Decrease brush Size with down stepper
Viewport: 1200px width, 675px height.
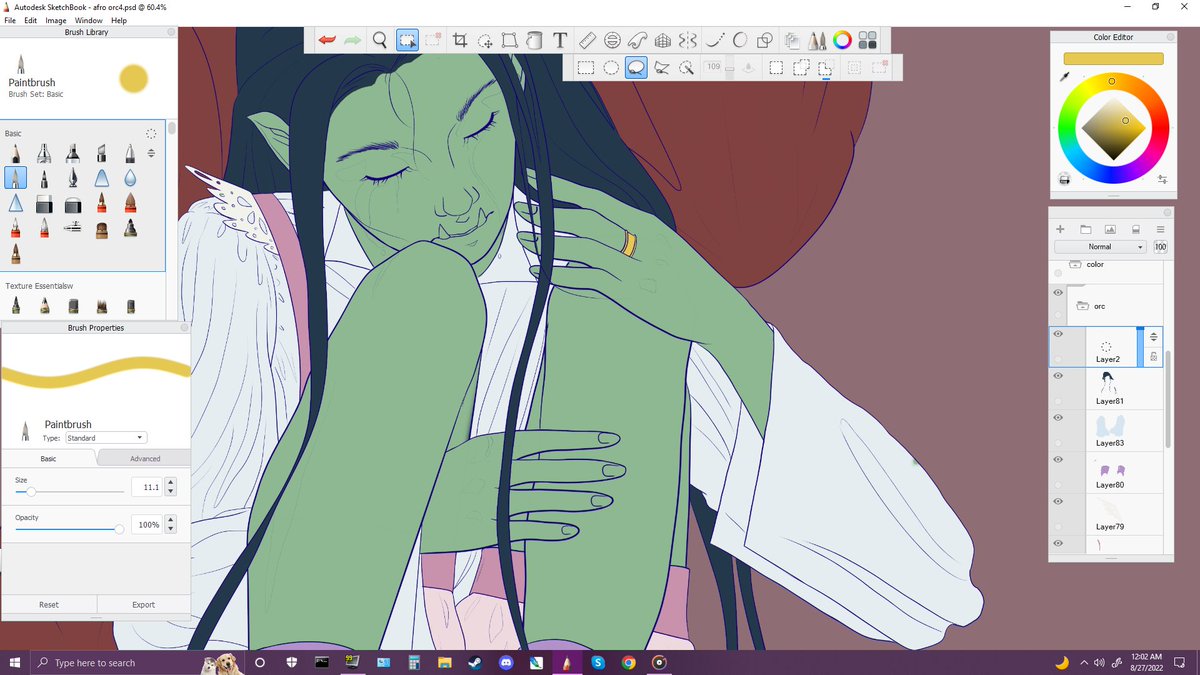pyautogui.click(x=170, y=492)
